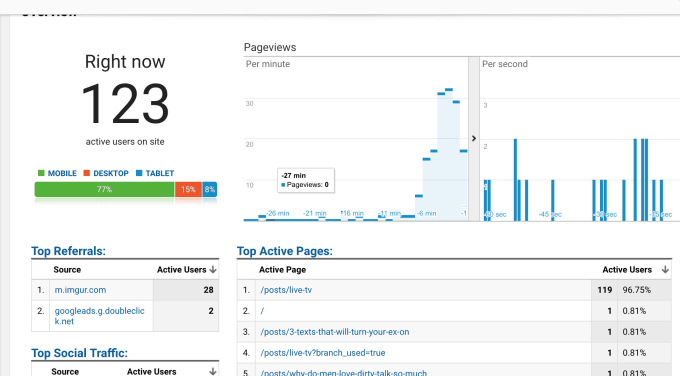The width and height of the screenshot is (680, 376).
Task: Open /posts/live-tv?branch_used=true page link
Action: pyautogui.click(x=323, y=353)
